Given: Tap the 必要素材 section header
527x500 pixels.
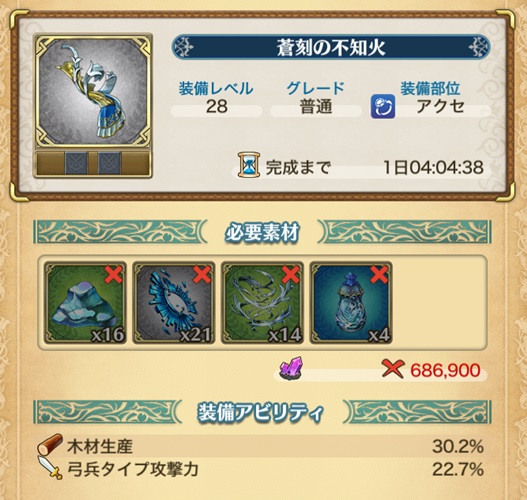Looking at the screenshot, I should pos(262,232).
